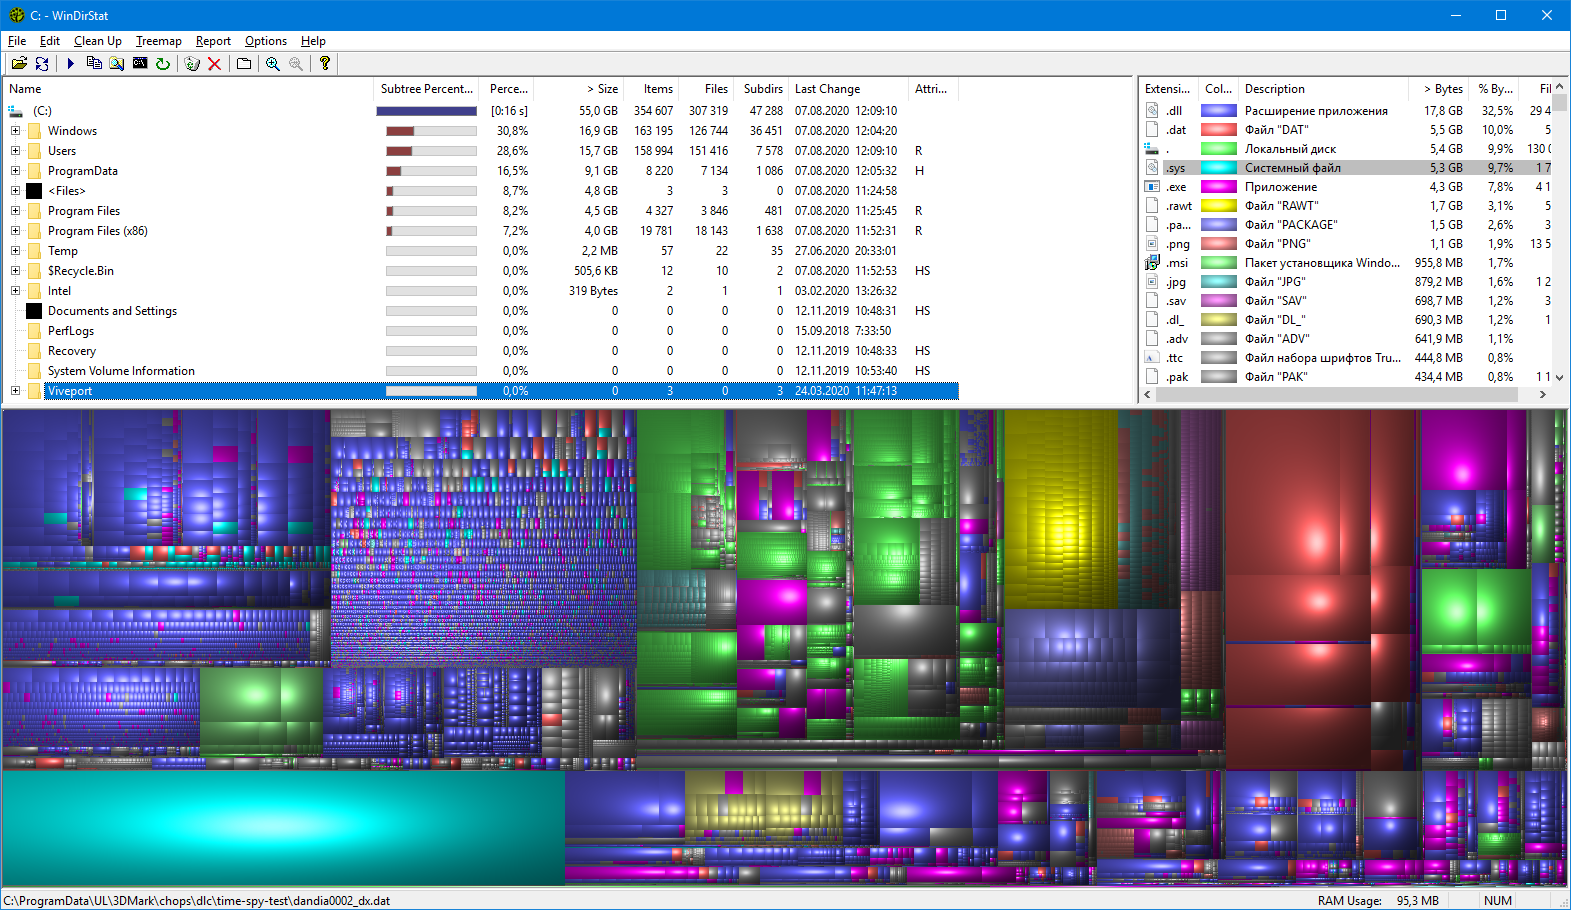Click the .ttc font file type icon

[1152, 358]
